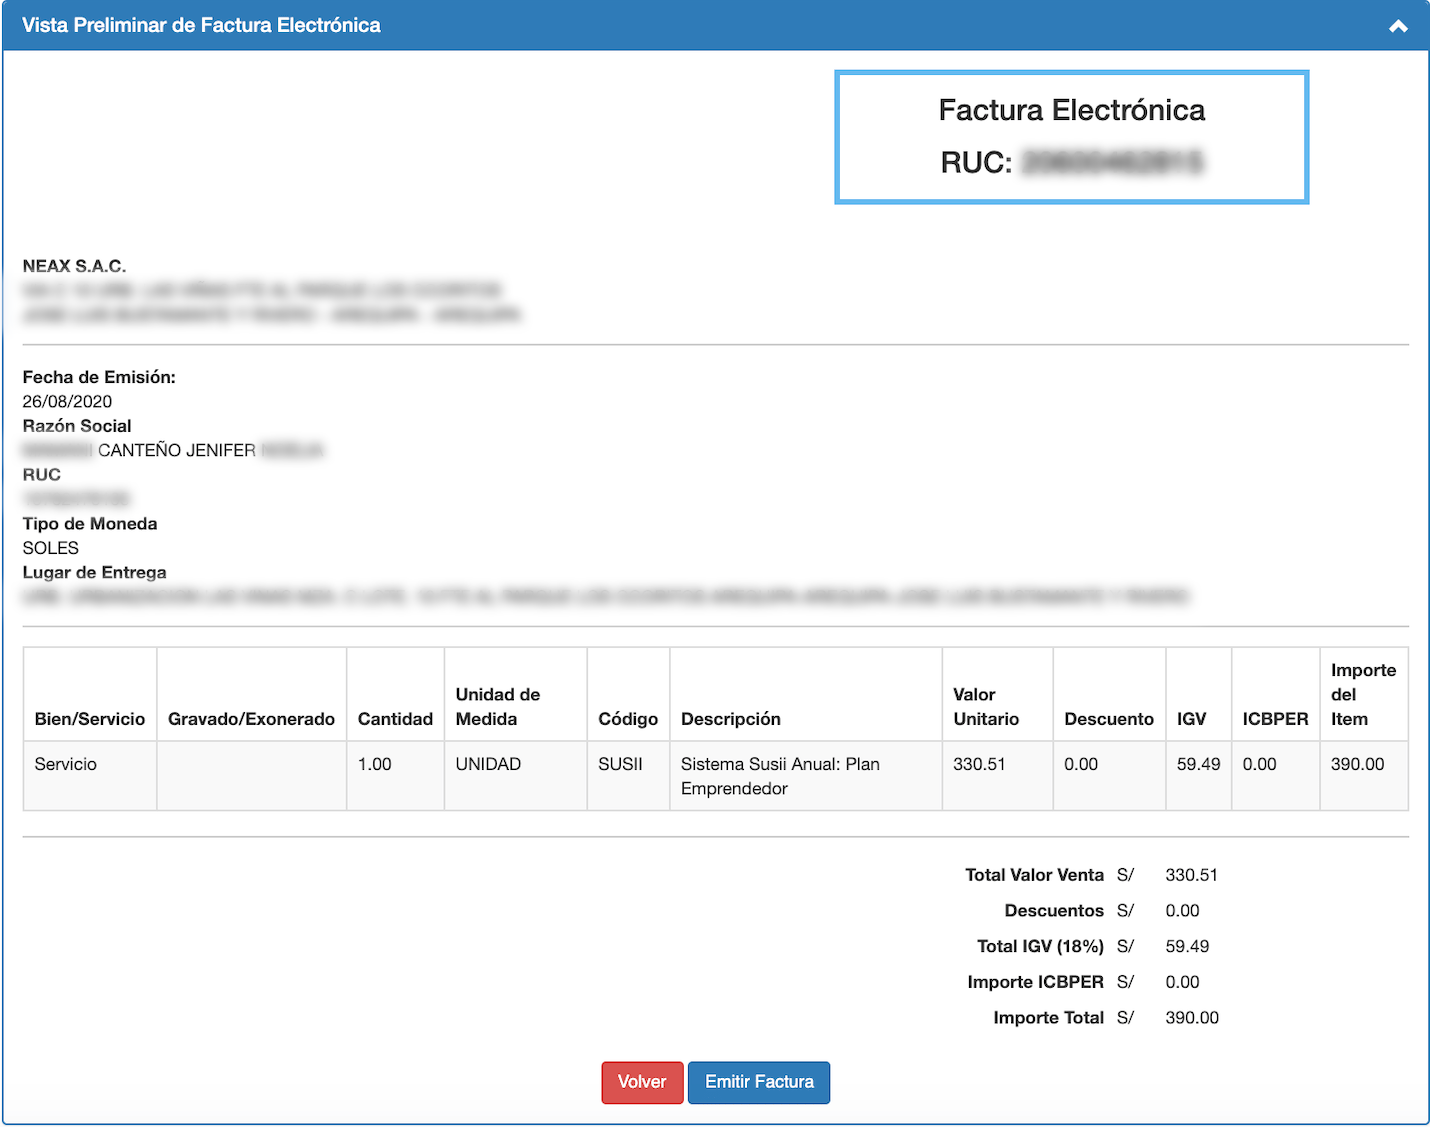Viewport: 1430px width, 1127px height.
Task: Click the emission date 26/08/2020
Action: 67,402
